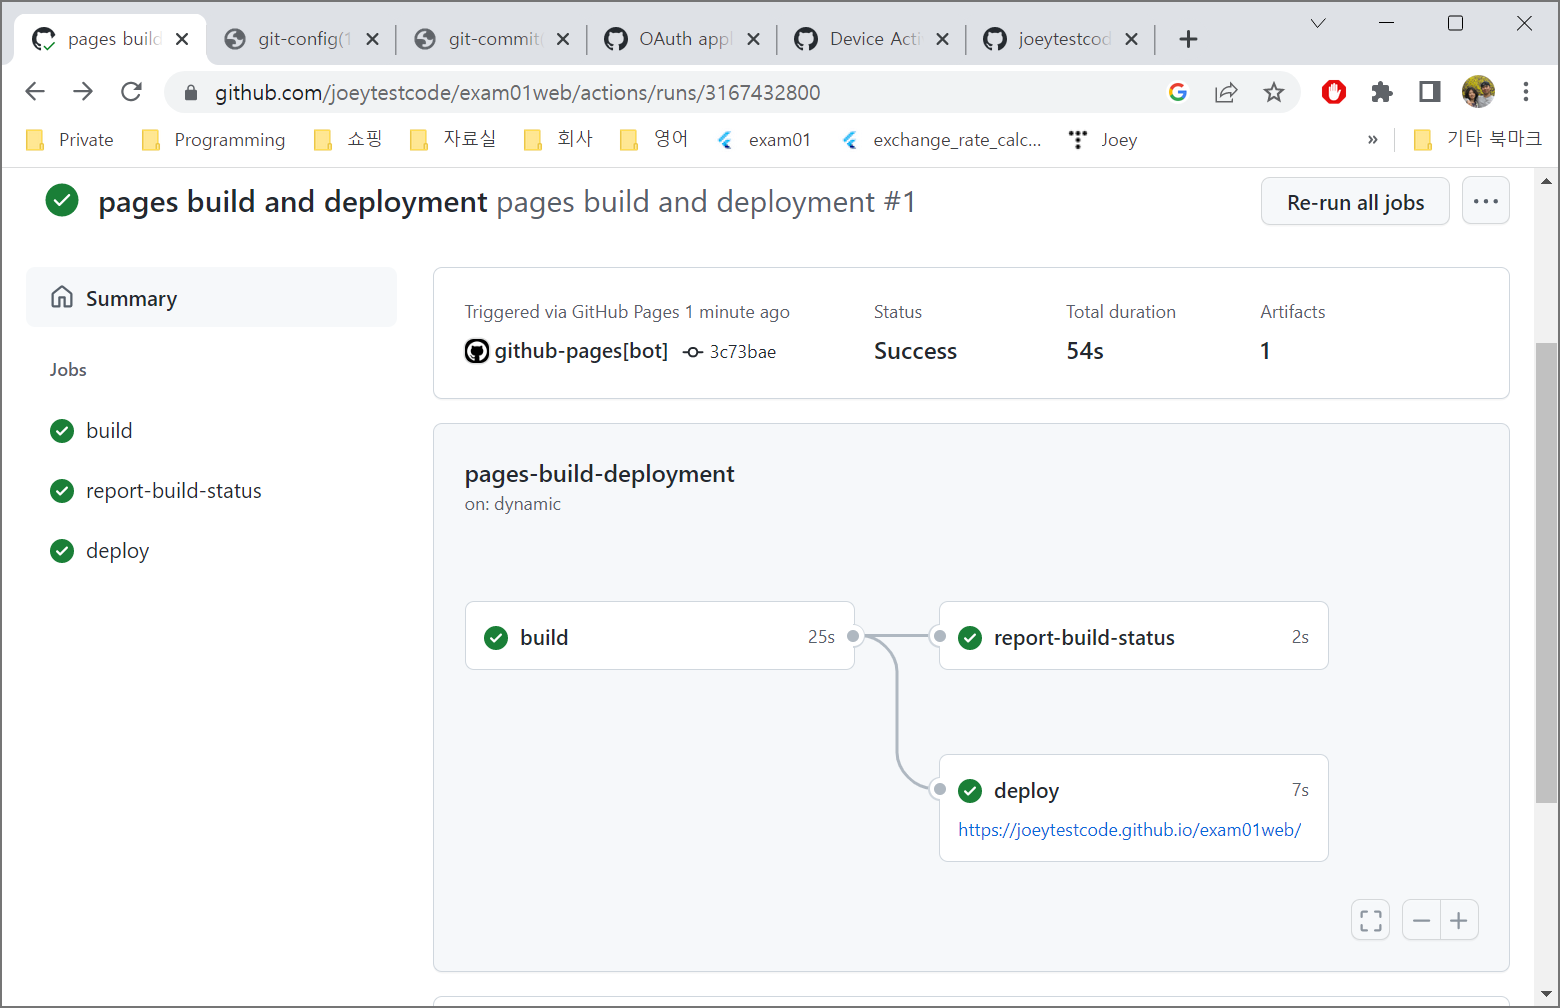This screenshot has width=1560, height=1008.
Task: Open the tab search chevron
Action: (1318, 23)
